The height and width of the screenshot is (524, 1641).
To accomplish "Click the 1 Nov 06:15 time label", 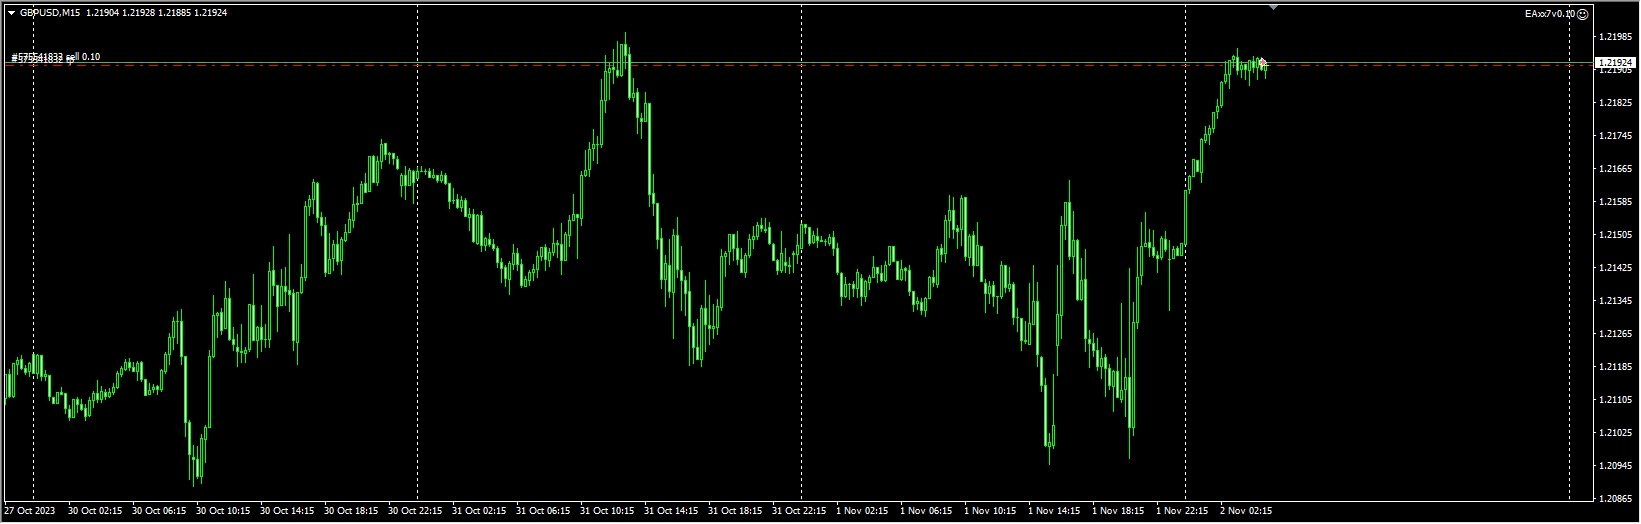I will pyautogui.click(x=926, y=511).
